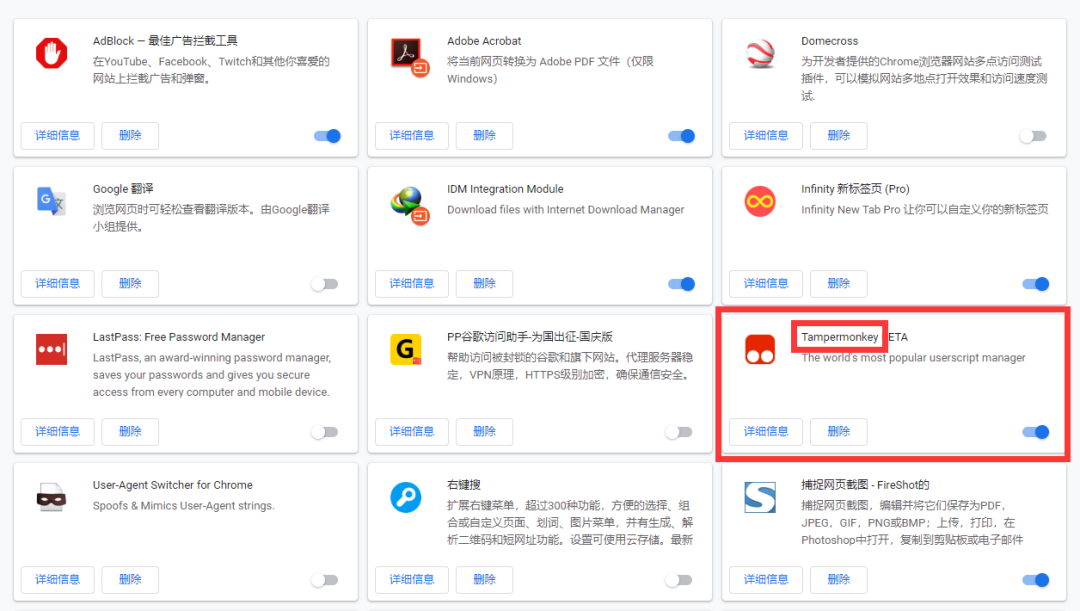Click the "LastPass: Free Password Manager" title
Screen dimensions: 1080x611
coord(179,337)
